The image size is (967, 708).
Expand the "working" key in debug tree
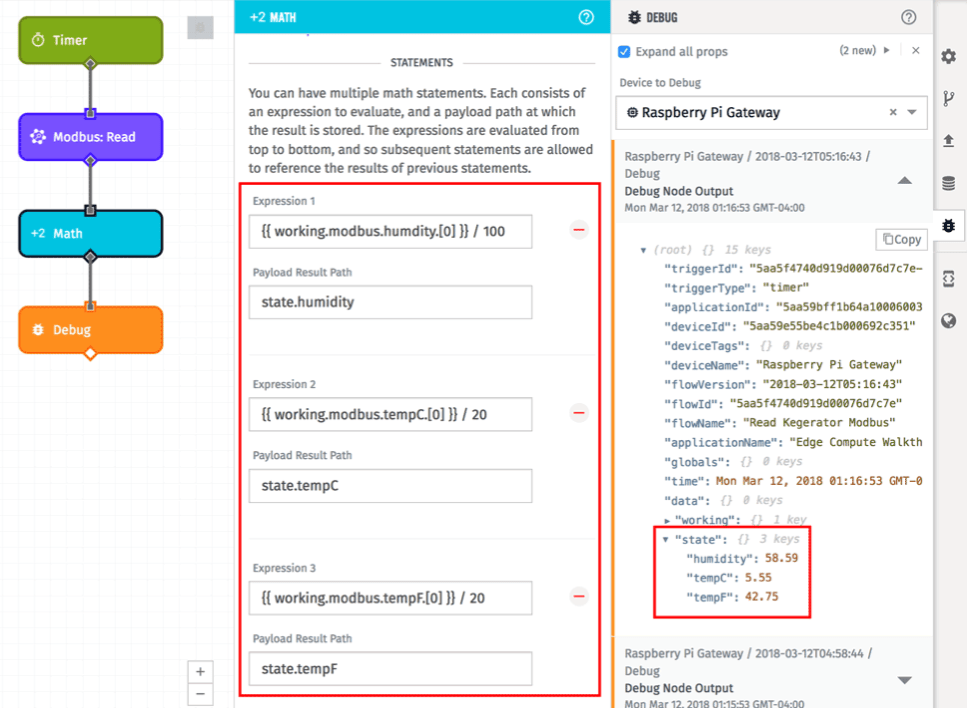tap(667, 521)
